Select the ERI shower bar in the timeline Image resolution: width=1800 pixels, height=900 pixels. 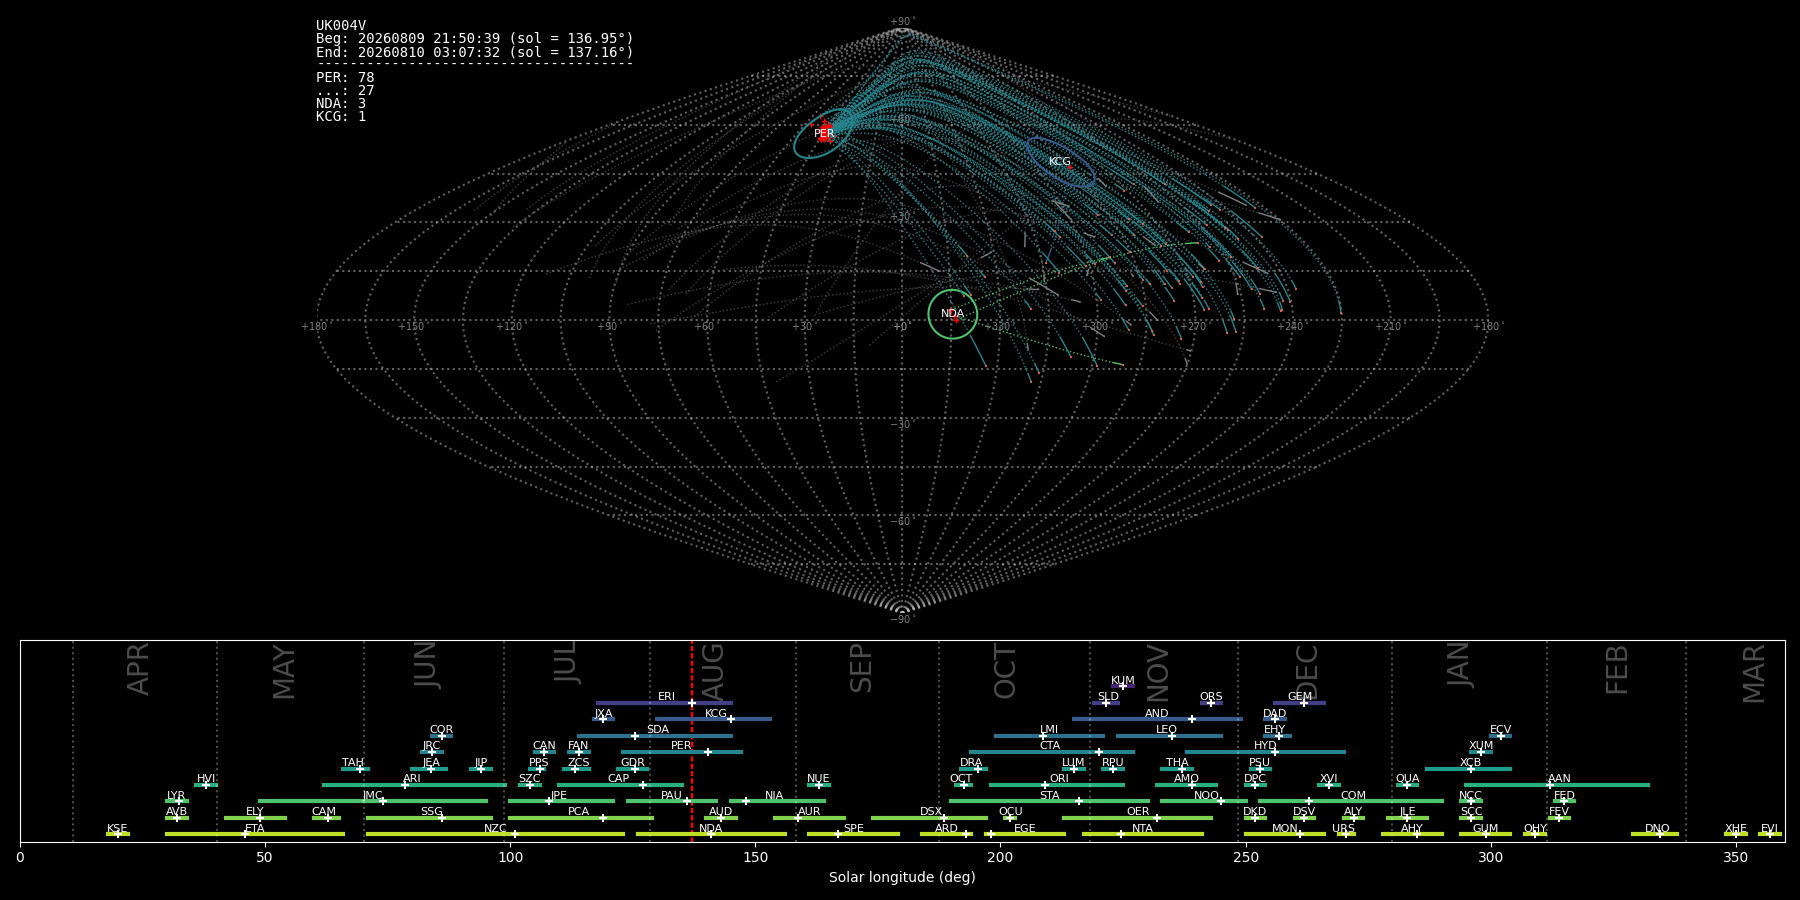[x=664, y=703]
